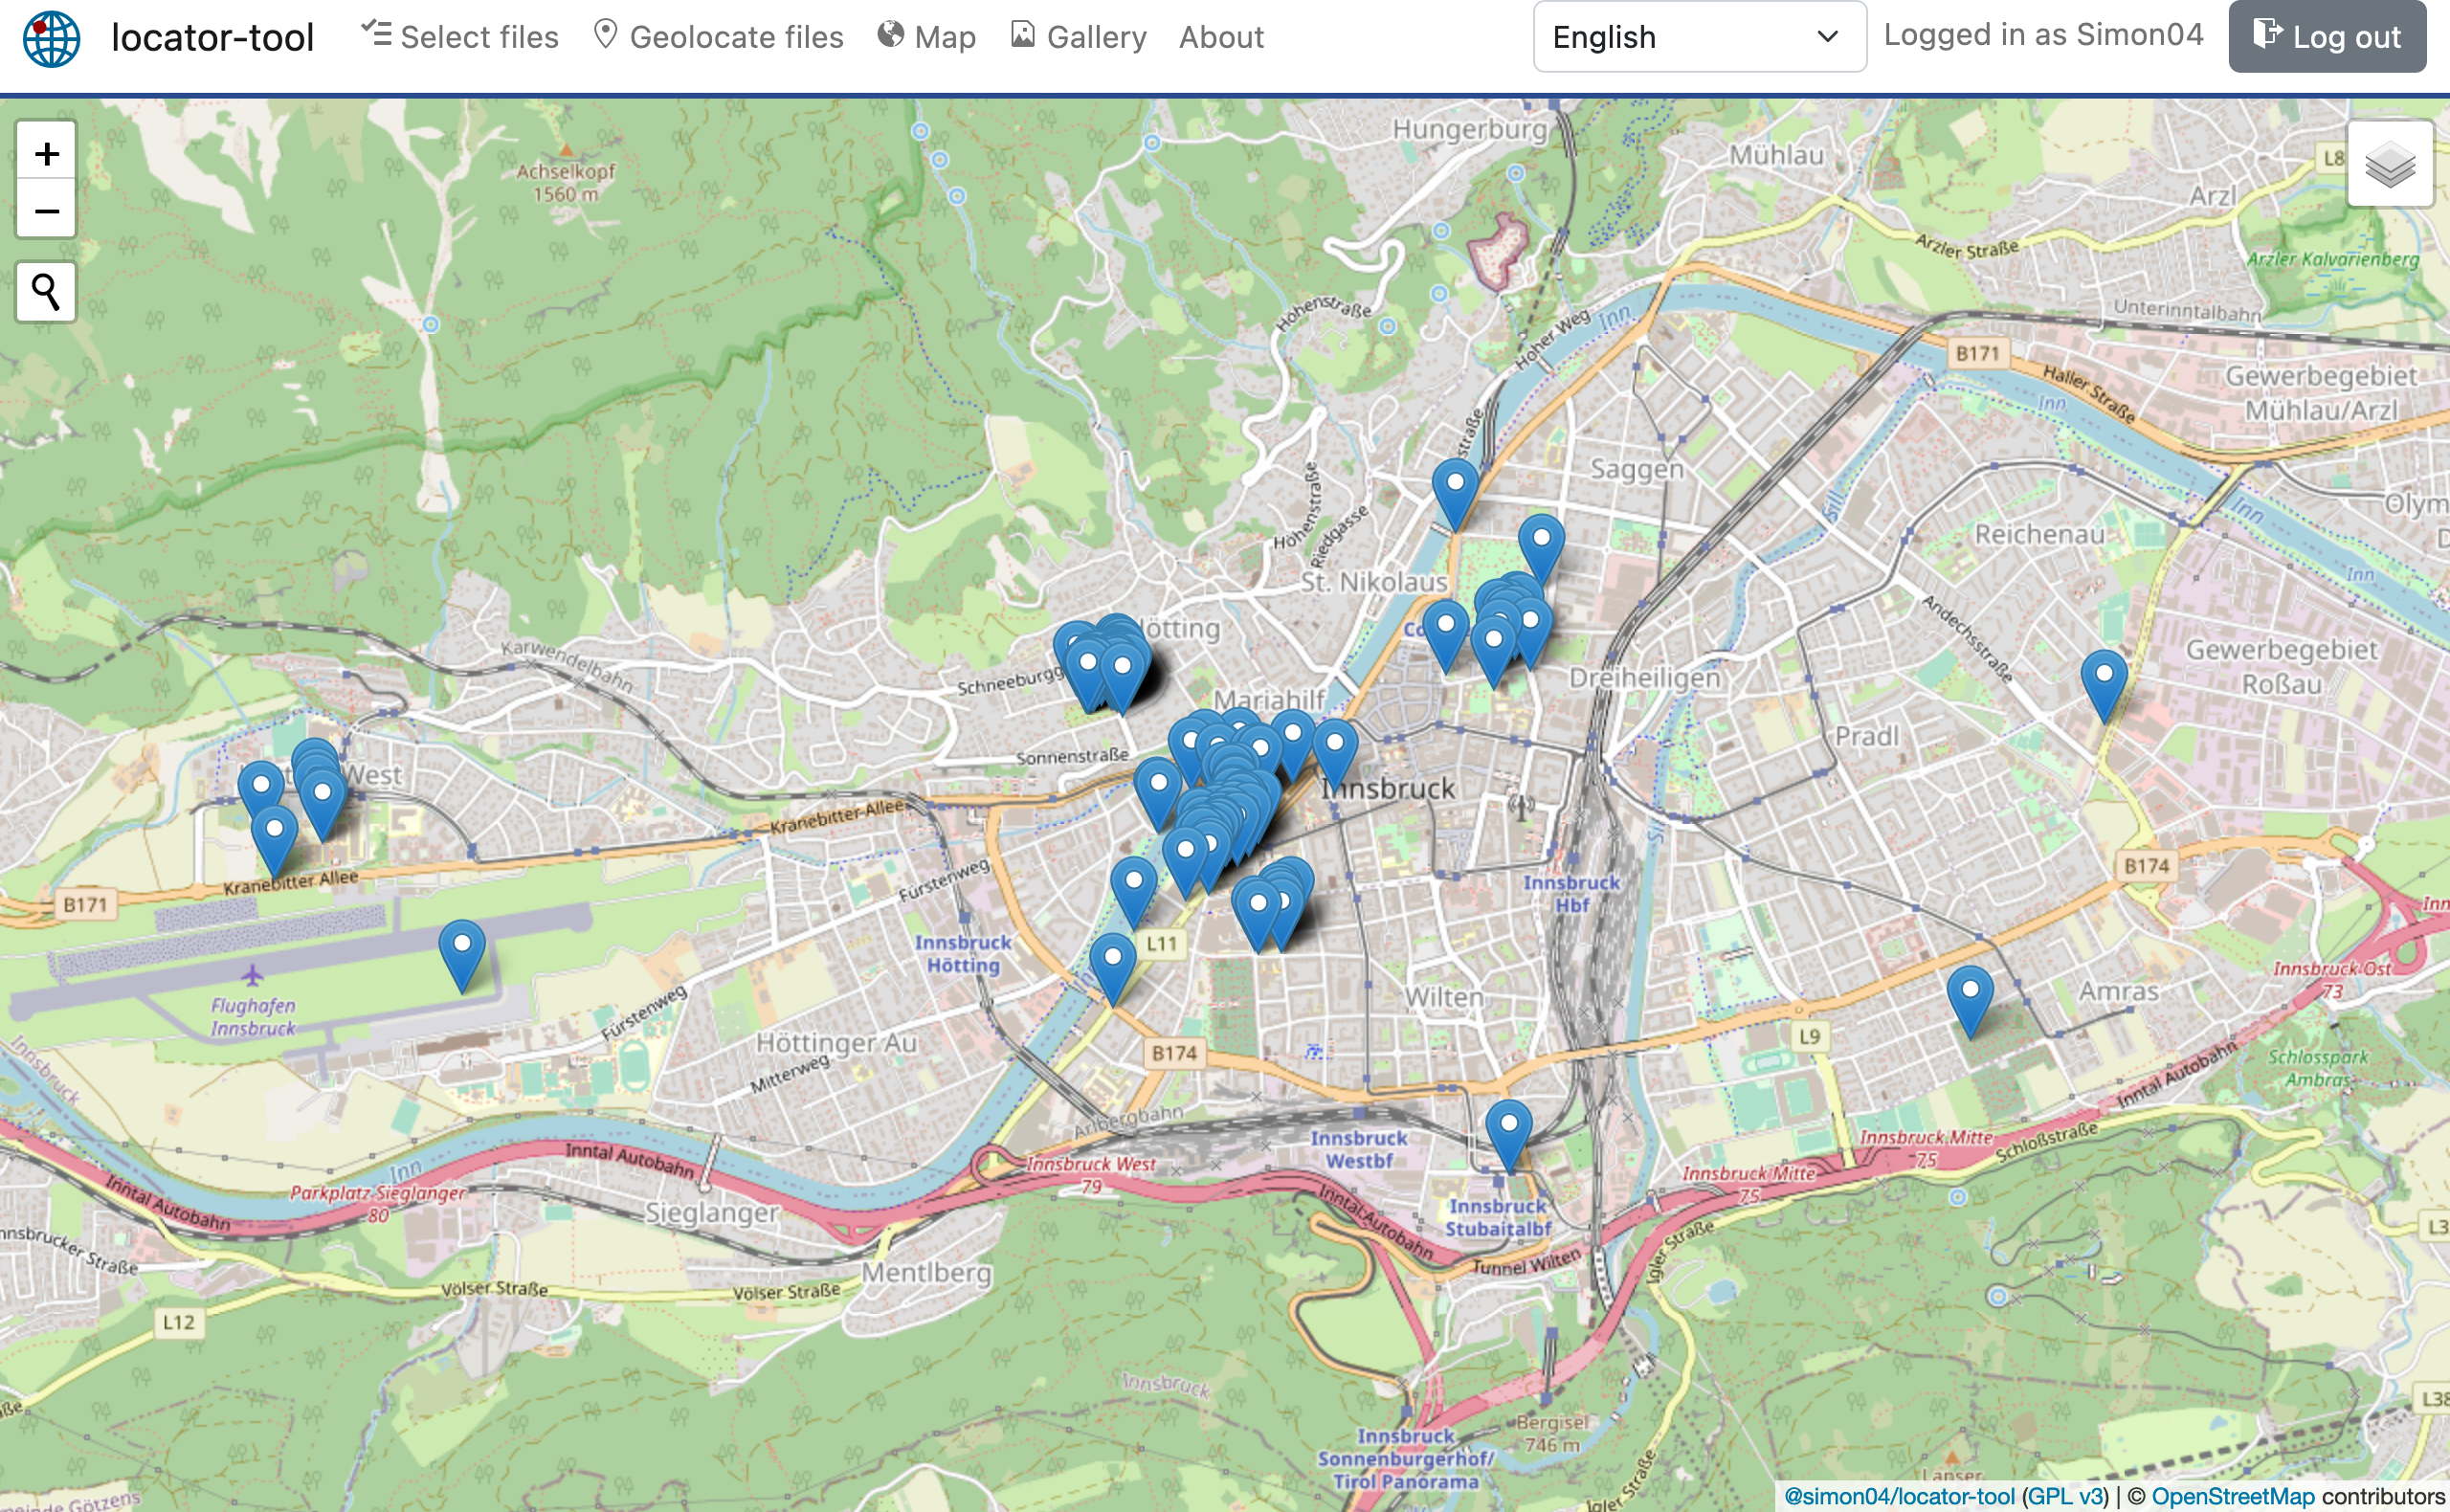Open the map layers control
The width and height of the screenshot is (2450, 1512).
click(2390, 164)
